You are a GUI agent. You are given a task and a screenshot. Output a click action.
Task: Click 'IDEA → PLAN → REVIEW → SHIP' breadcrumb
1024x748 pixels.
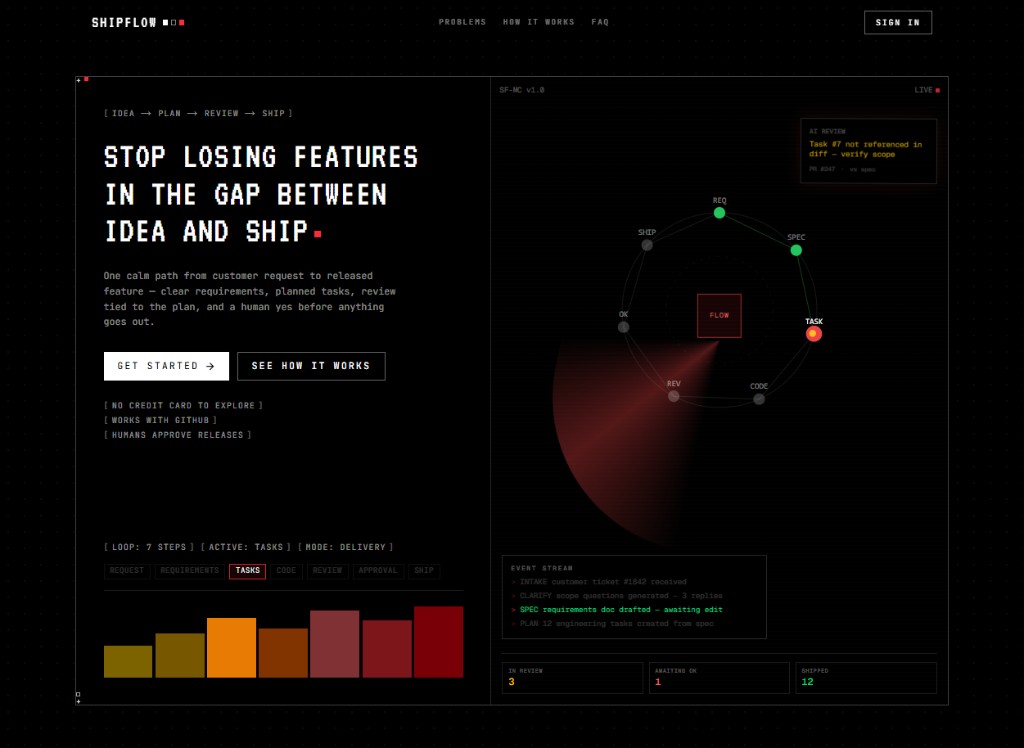198,114
